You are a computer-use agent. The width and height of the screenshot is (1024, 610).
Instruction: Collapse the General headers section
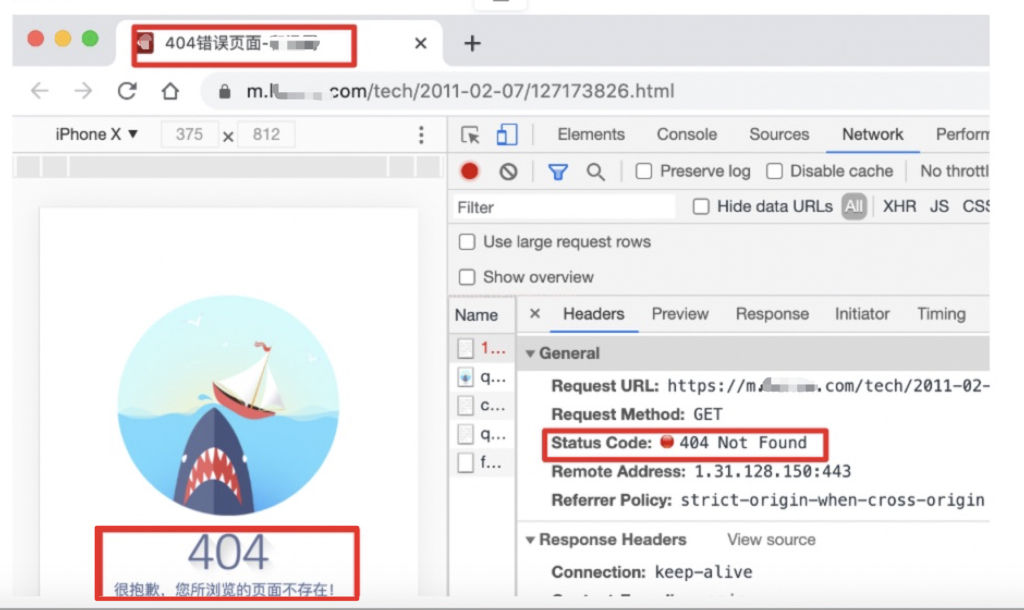click(531, 353)
